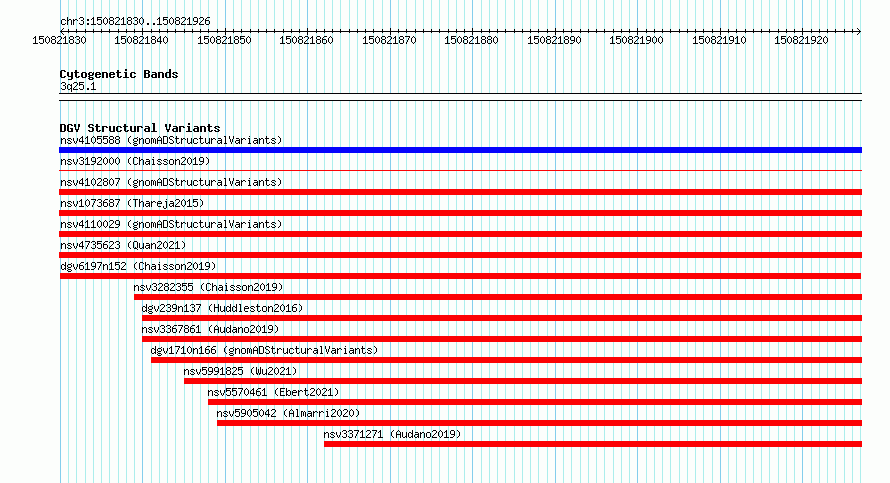Click the nsv4105588 gnomADStructuralVariants label
This screenshot has width=890, height=483.
[171, 140]
